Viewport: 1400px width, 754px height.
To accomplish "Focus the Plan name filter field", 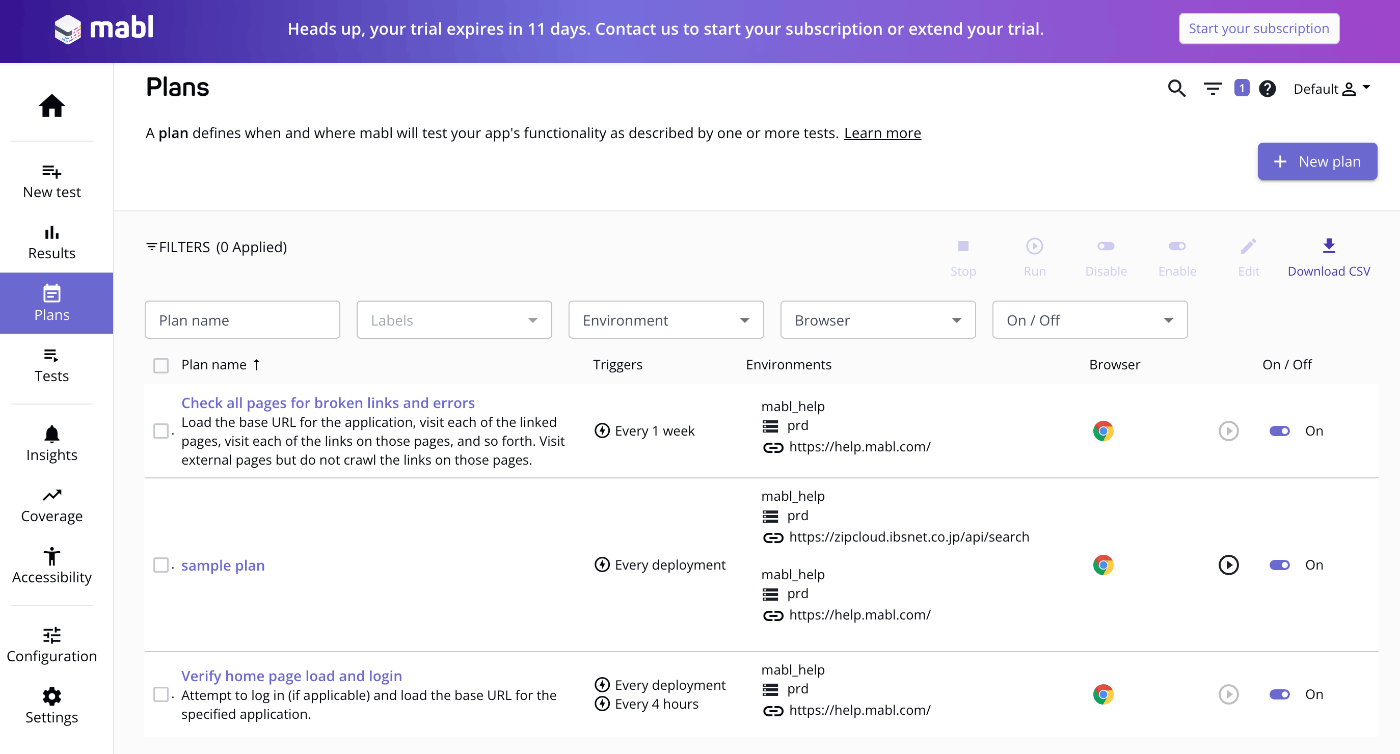I will click(x=243, y=320).
